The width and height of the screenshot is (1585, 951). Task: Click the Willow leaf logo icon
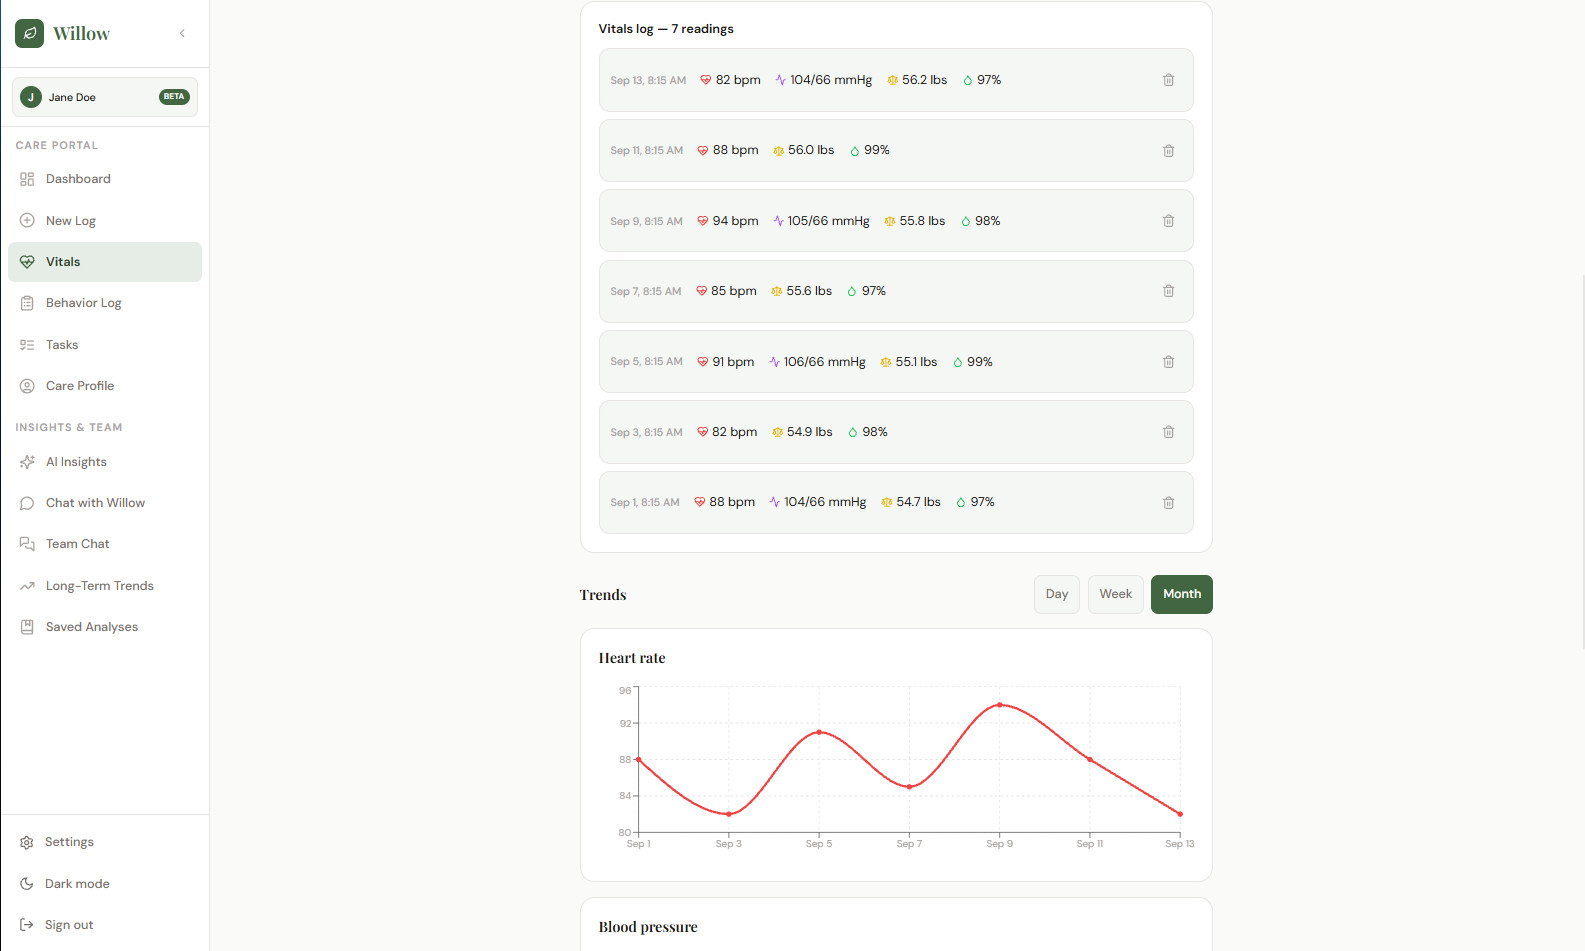[29, 33]
